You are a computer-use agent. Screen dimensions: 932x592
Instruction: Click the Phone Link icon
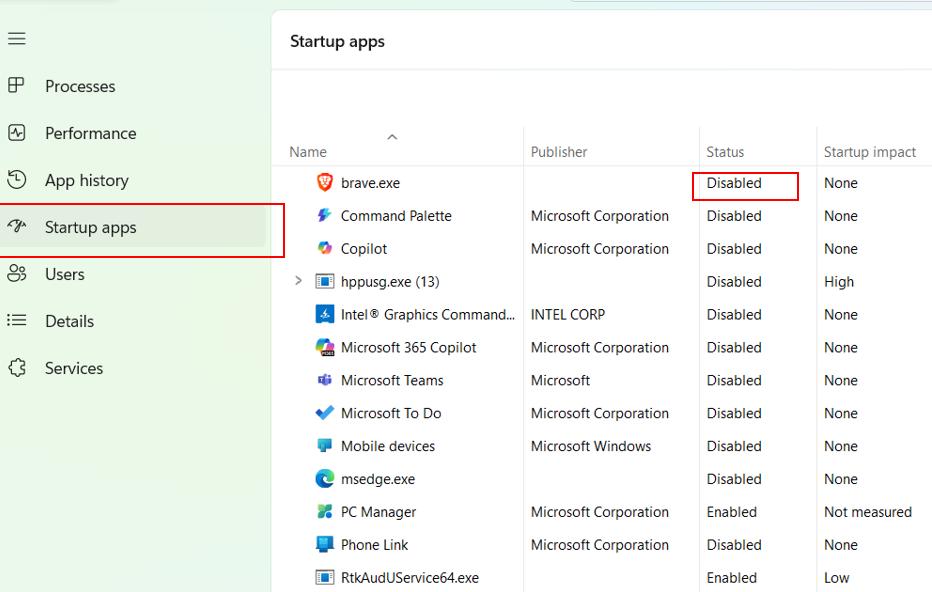(x=325, y=544)
